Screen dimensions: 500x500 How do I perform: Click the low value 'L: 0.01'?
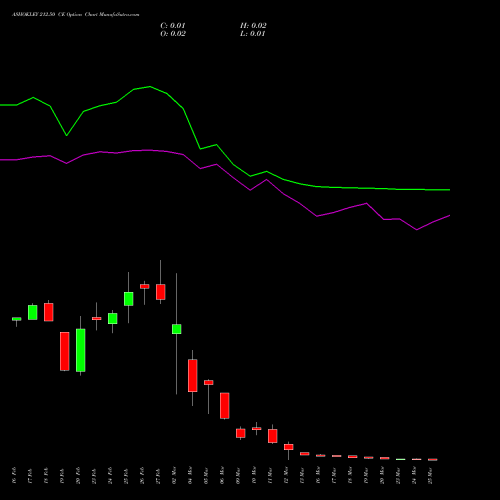tap(252, 34)
